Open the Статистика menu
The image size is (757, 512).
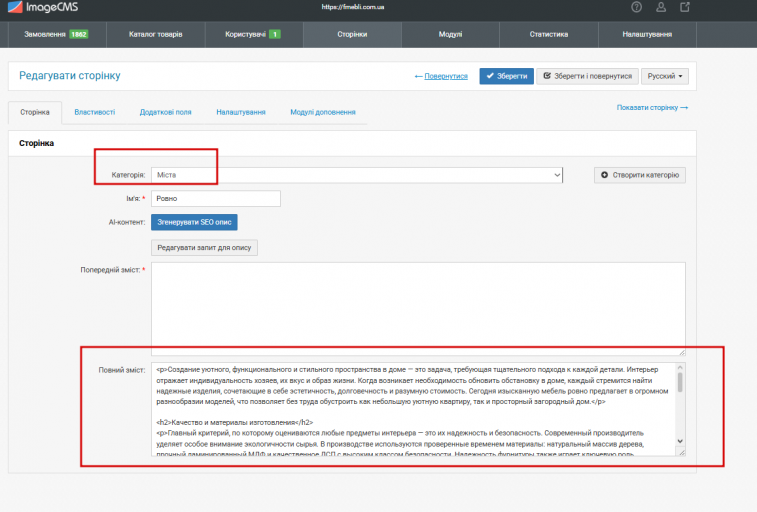pyautogui.click(x=549, y=34)
